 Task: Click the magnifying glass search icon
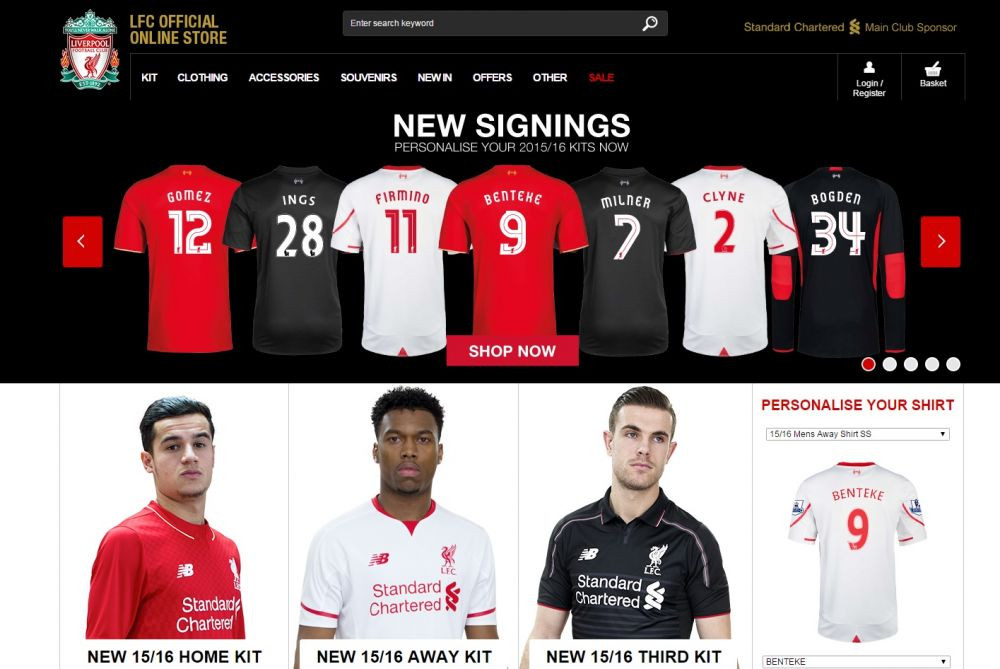point(649,24)
